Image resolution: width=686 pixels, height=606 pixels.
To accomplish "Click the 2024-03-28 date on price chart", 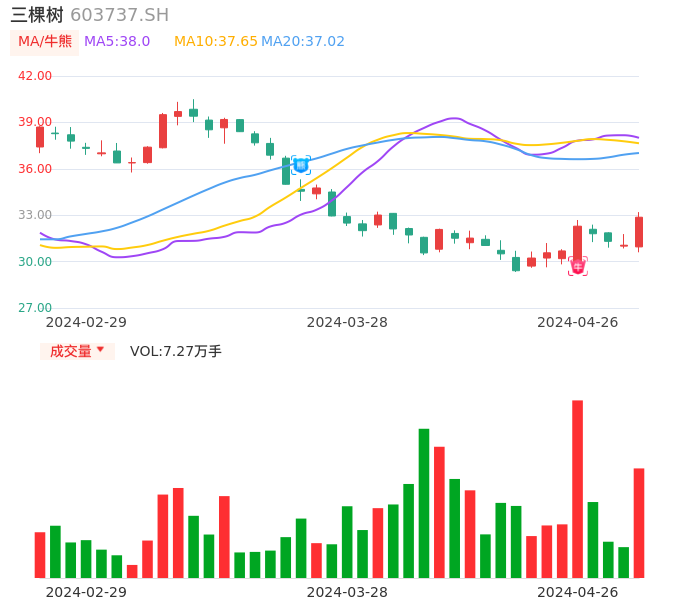I will tap(347, 322).
